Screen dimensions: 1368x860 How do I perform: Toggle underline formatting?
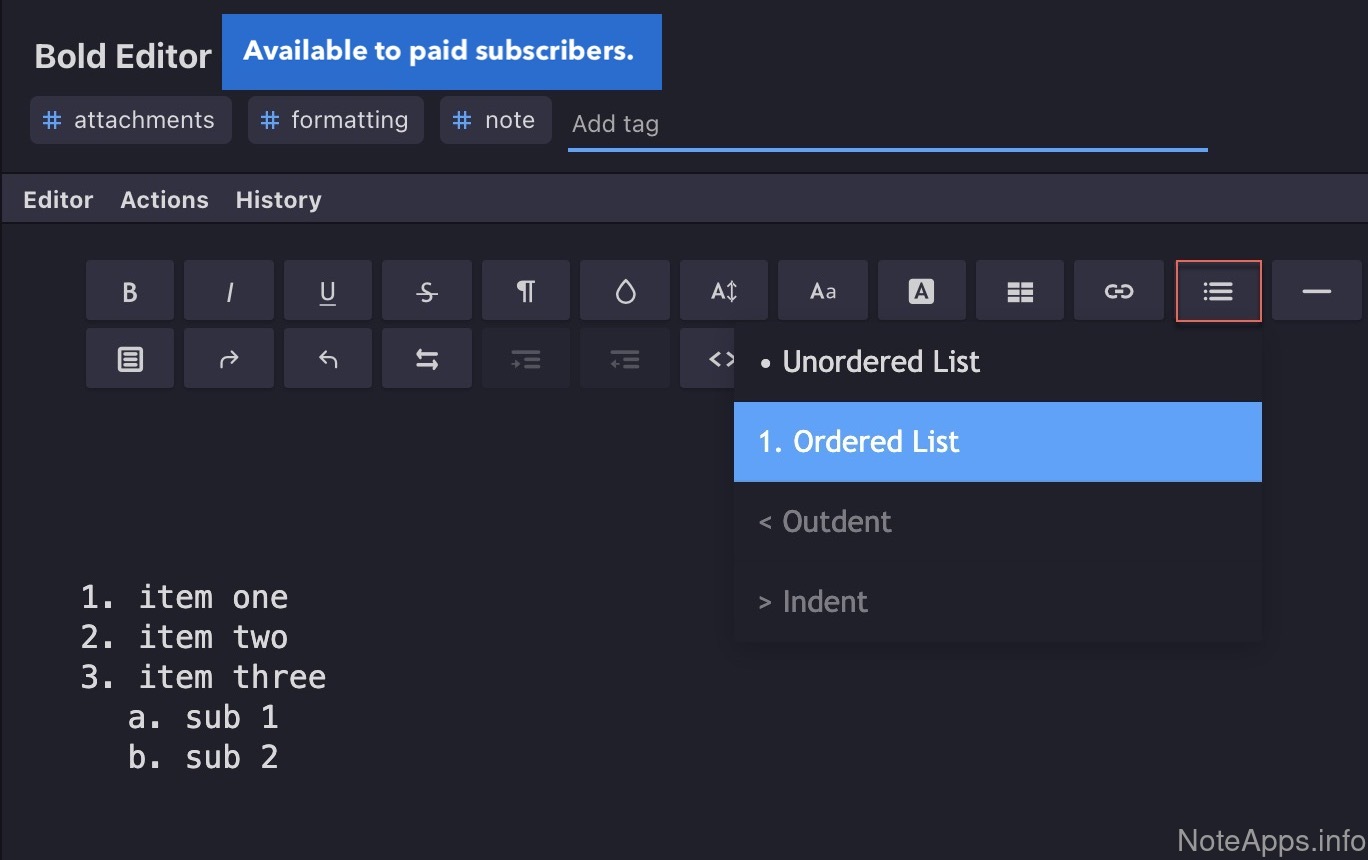[x=327, y=291]
